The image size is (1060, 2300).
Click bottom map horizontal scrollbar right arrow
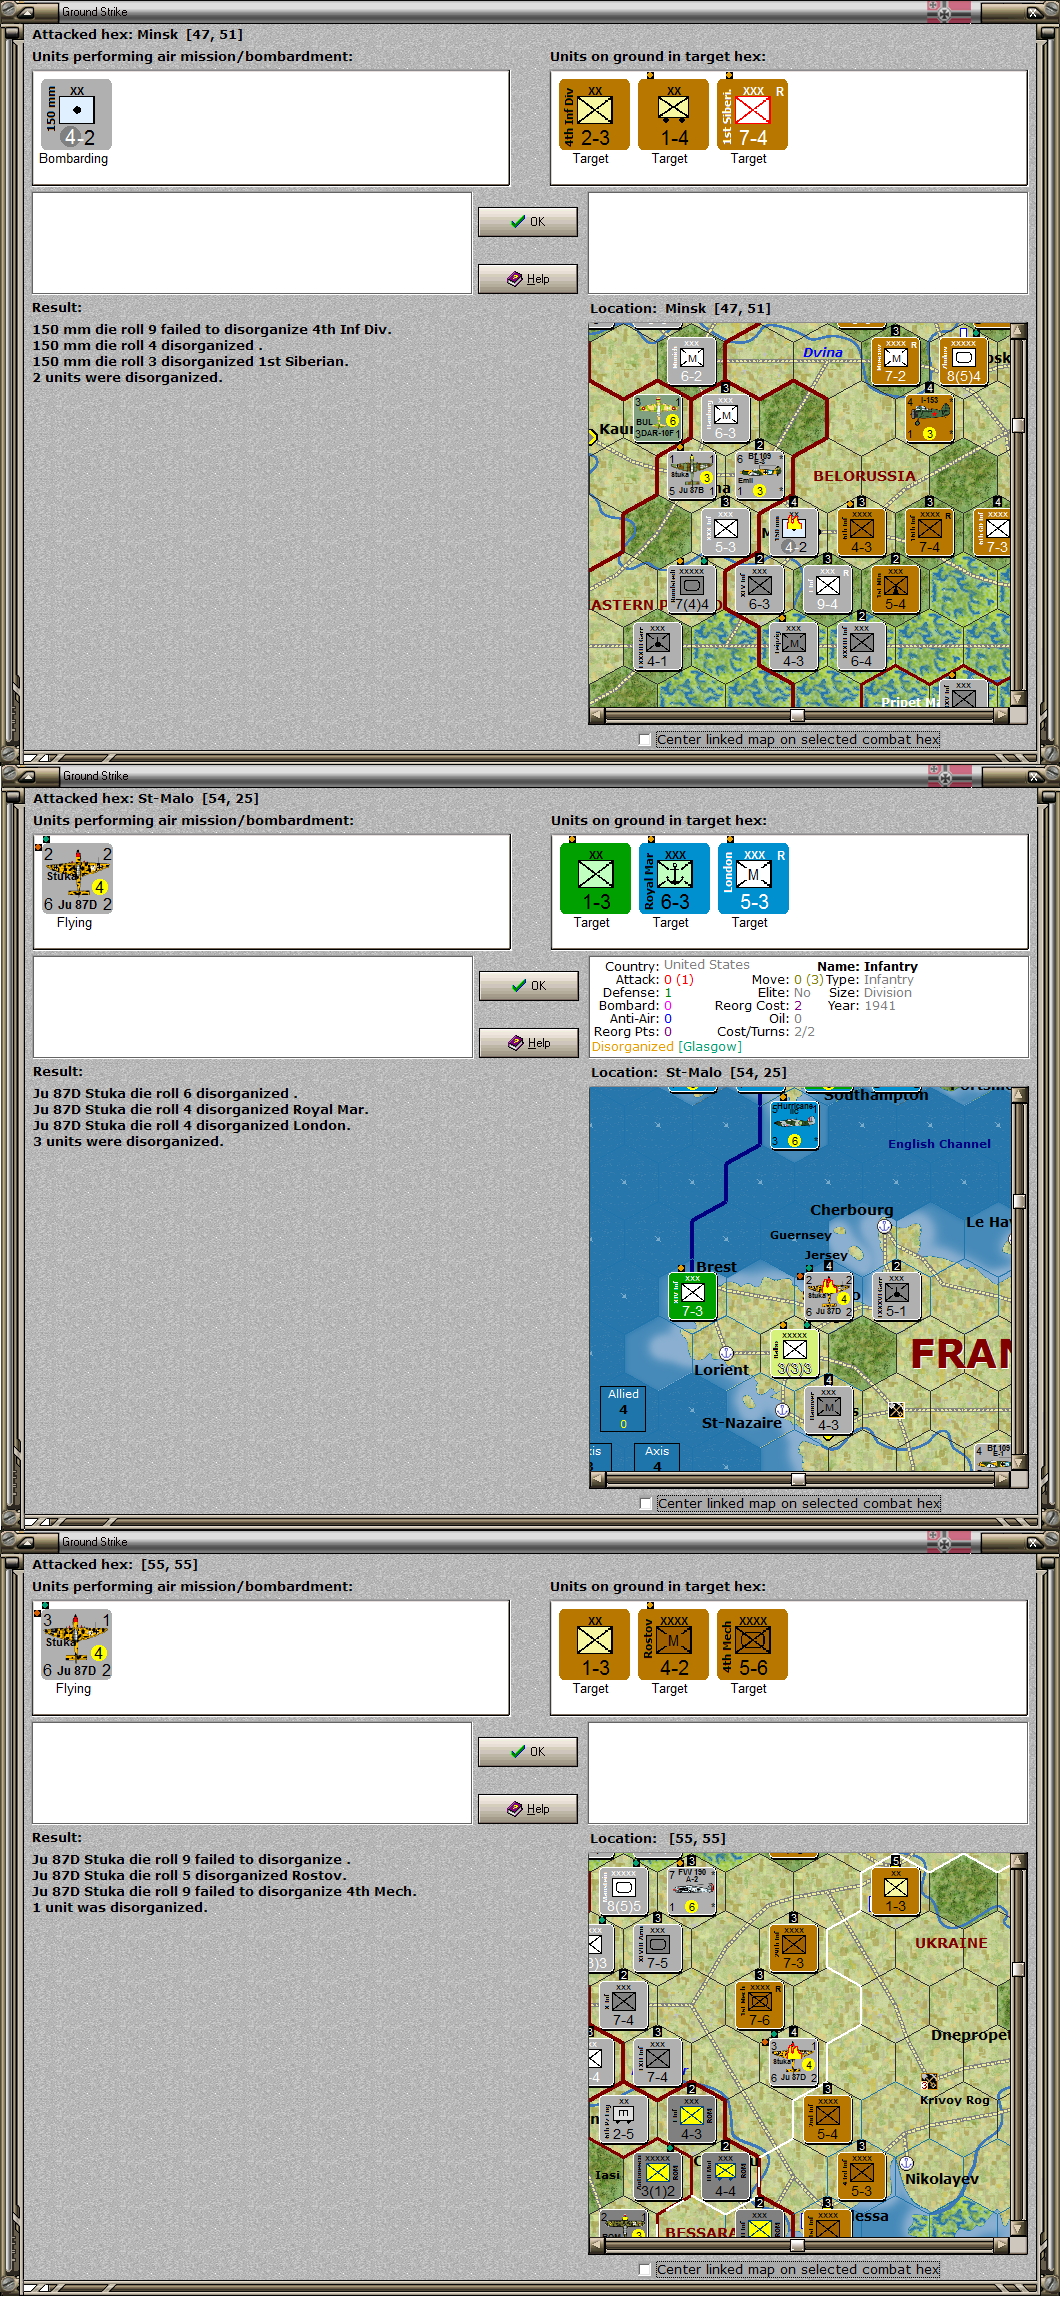1002,2245
